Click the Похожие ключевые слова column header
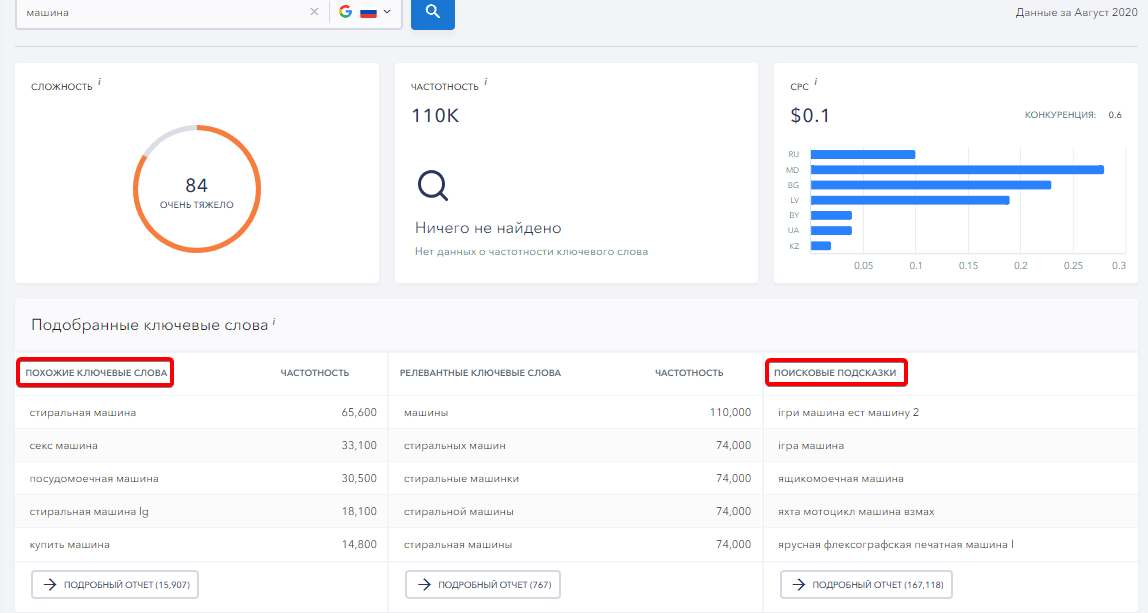The height and width of the screenshot is (613, 1148). [x=96, y=373]
